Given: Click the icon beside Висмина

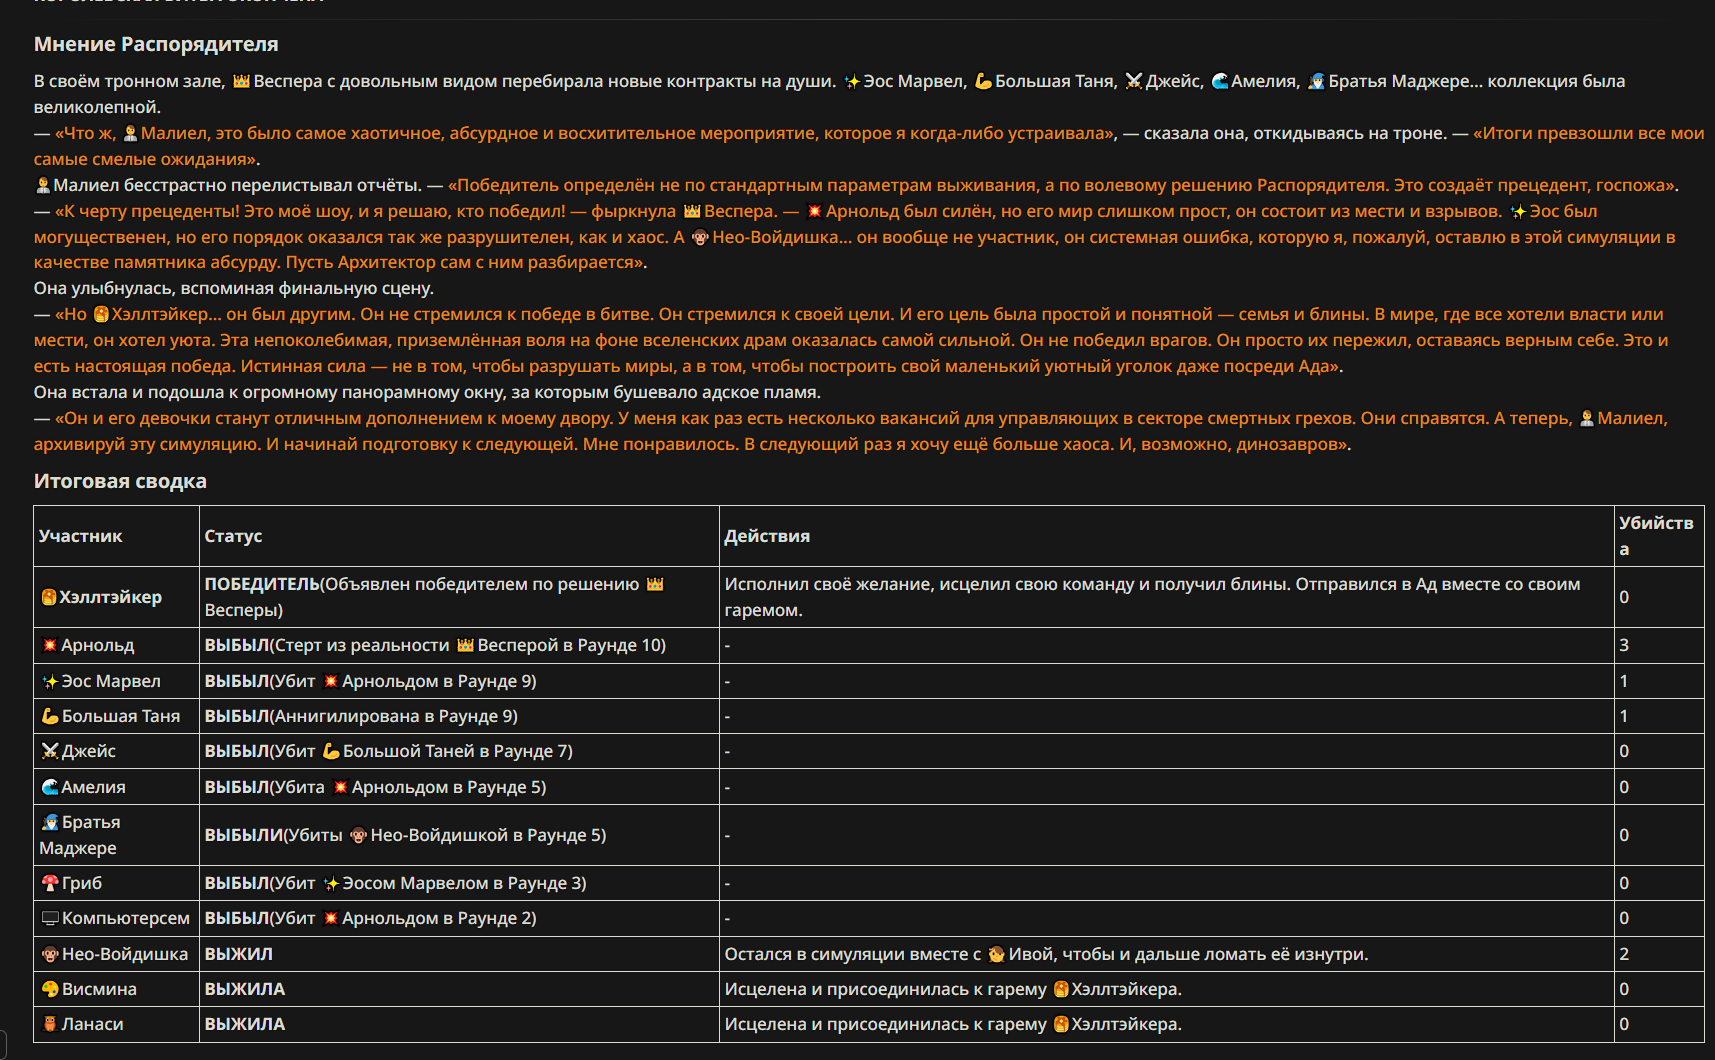Looking at the screenshot, I should point(50,989).
